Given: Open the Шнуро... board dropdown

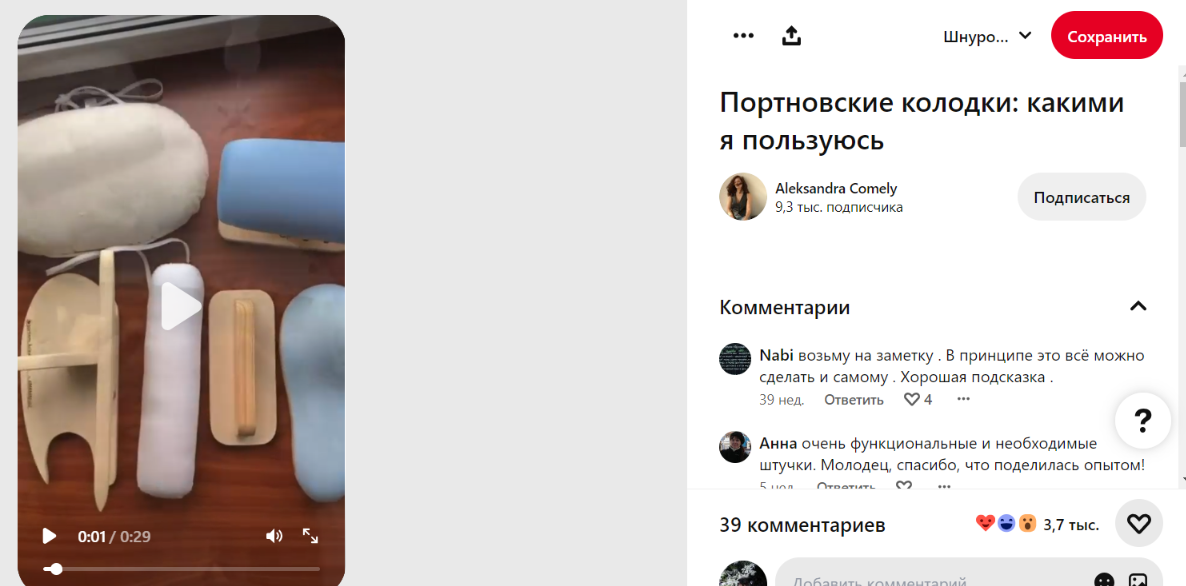Looking at the screenshot, I should pos(988,36).
